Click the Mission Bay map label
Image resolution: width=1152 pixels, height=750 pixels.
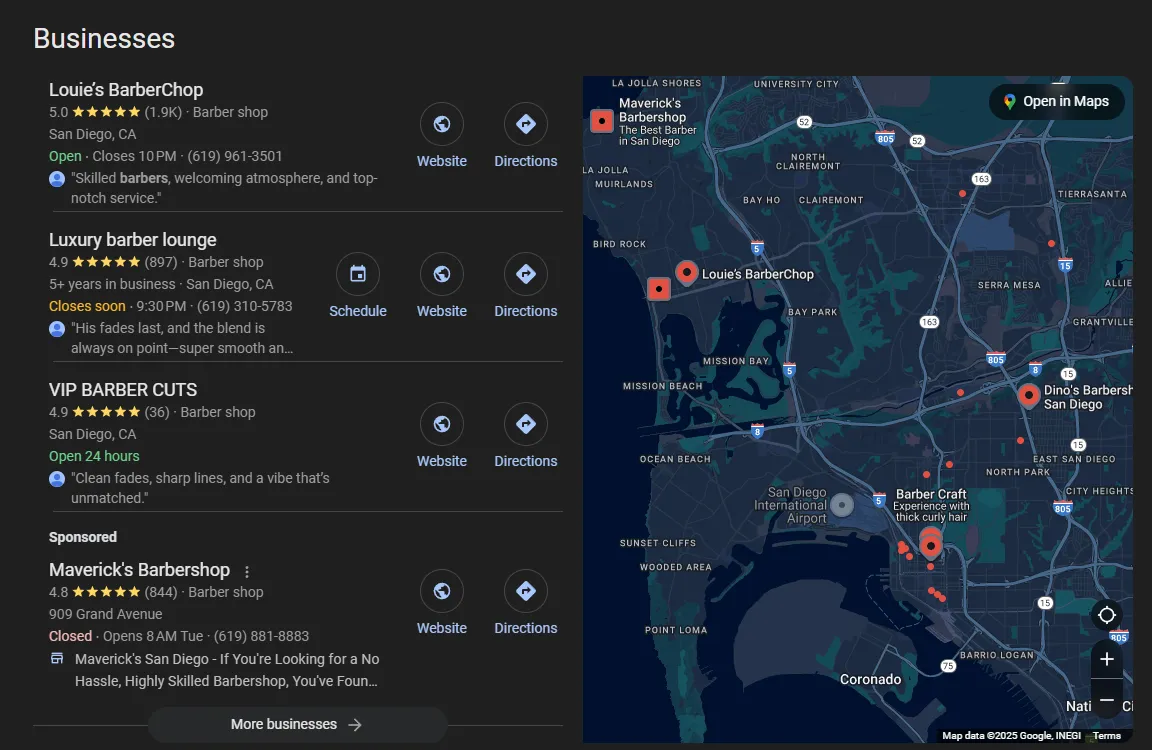tap(735, 361)
